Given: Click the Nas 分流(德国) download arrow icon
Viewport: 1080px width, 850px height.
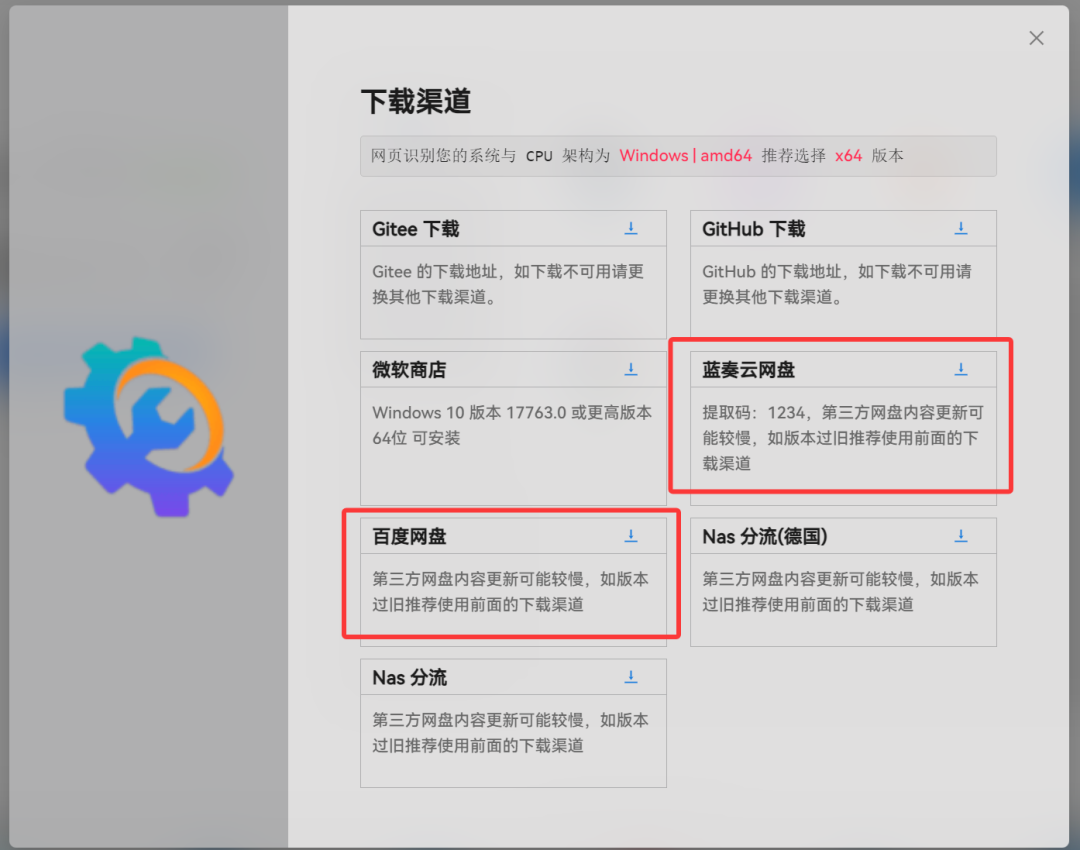Looking at the screenshot, I should pyautogui.click(x=960, y=536).
